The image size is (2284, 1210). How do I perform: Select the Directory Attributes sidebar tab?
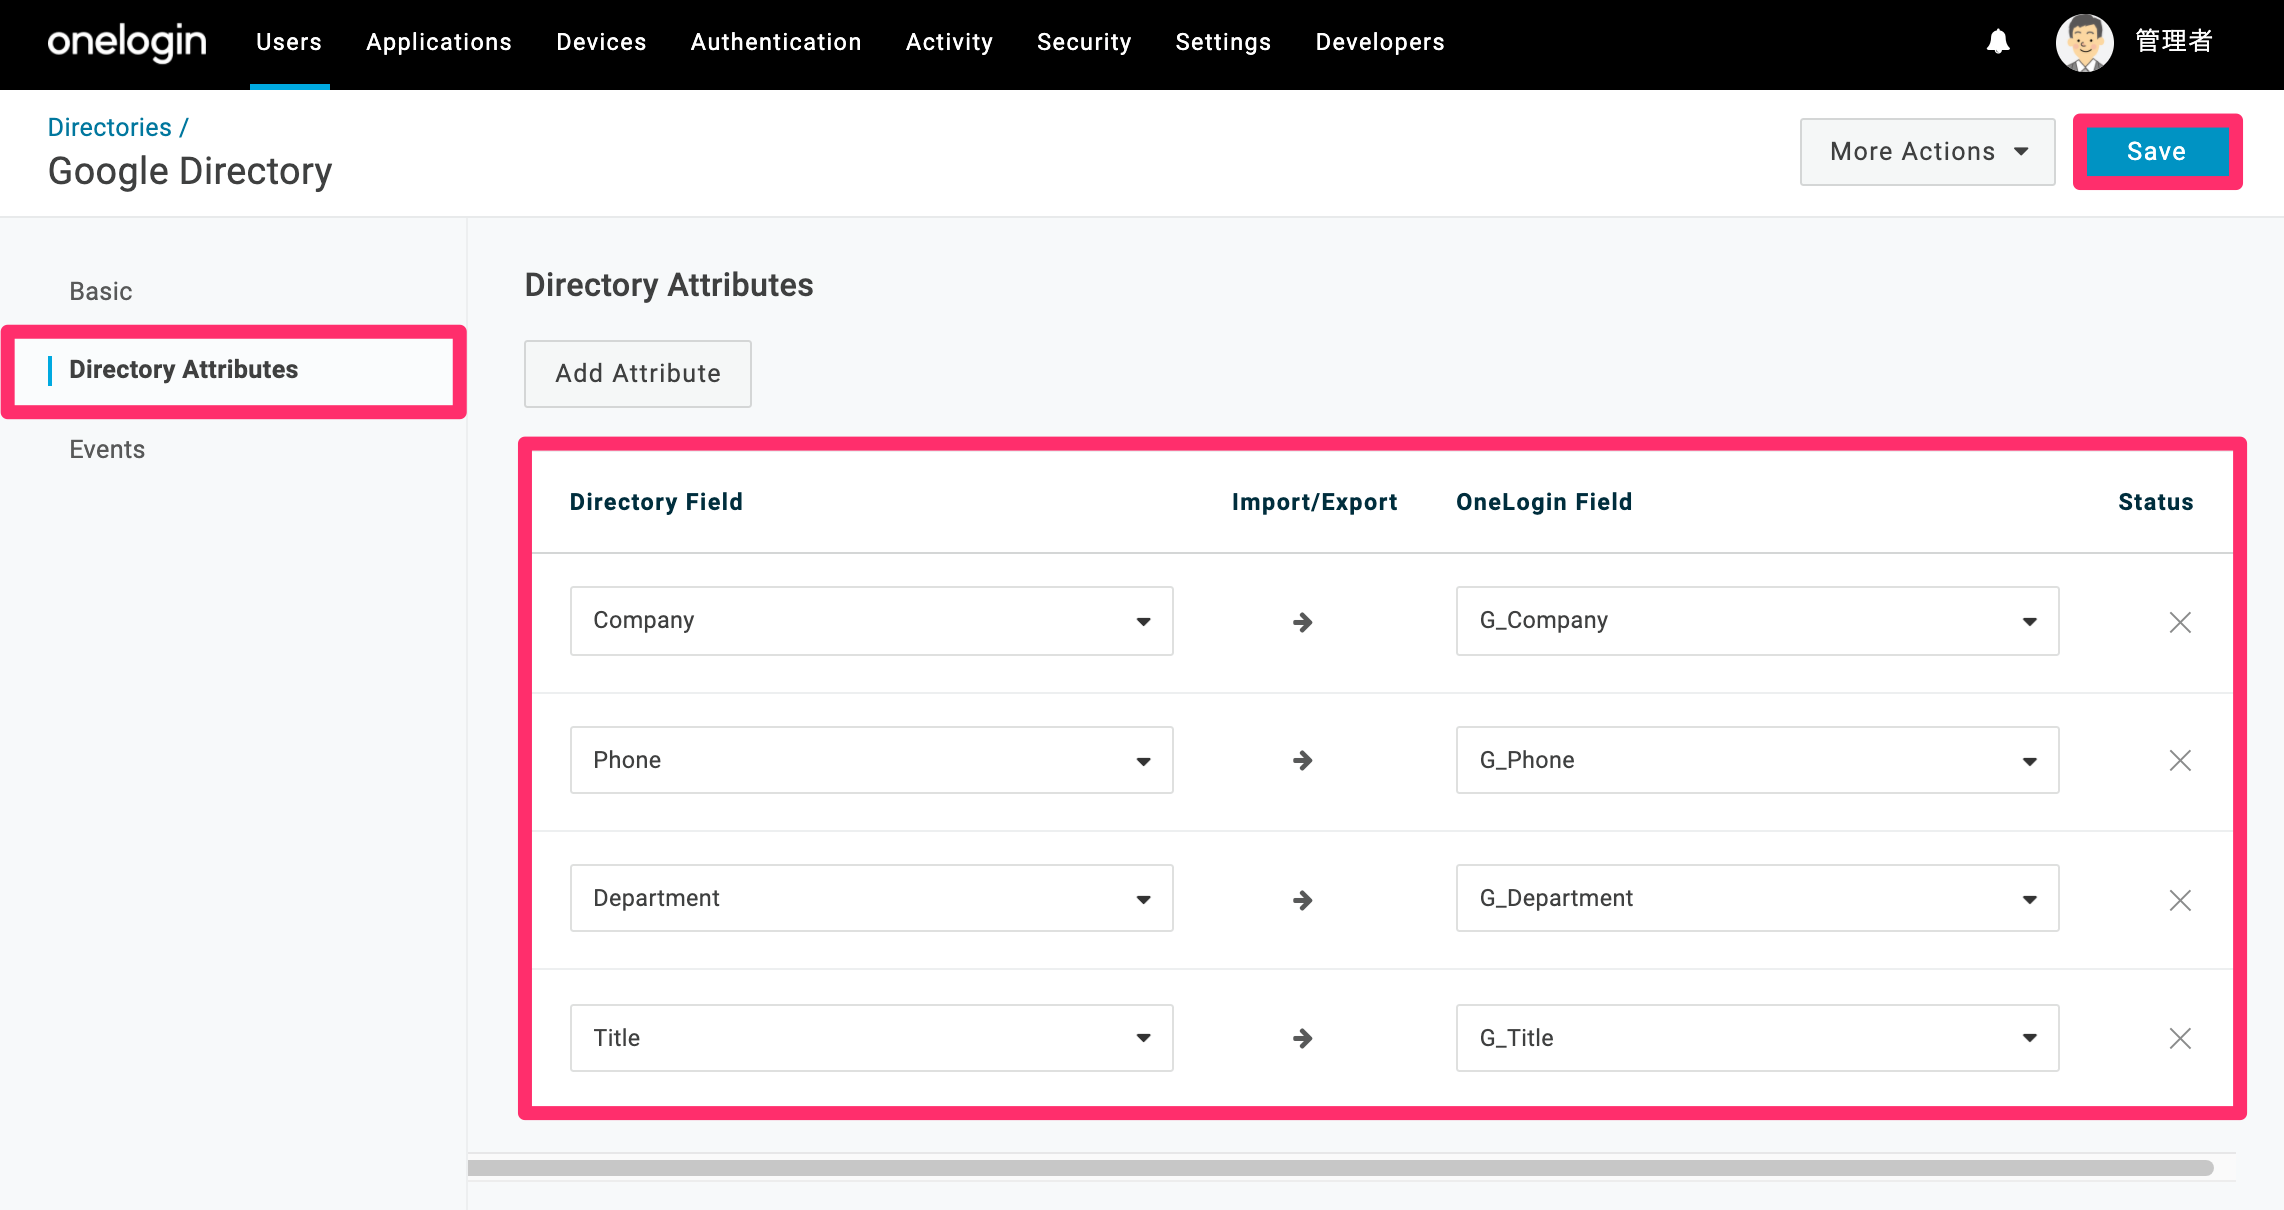click(184, 369)
